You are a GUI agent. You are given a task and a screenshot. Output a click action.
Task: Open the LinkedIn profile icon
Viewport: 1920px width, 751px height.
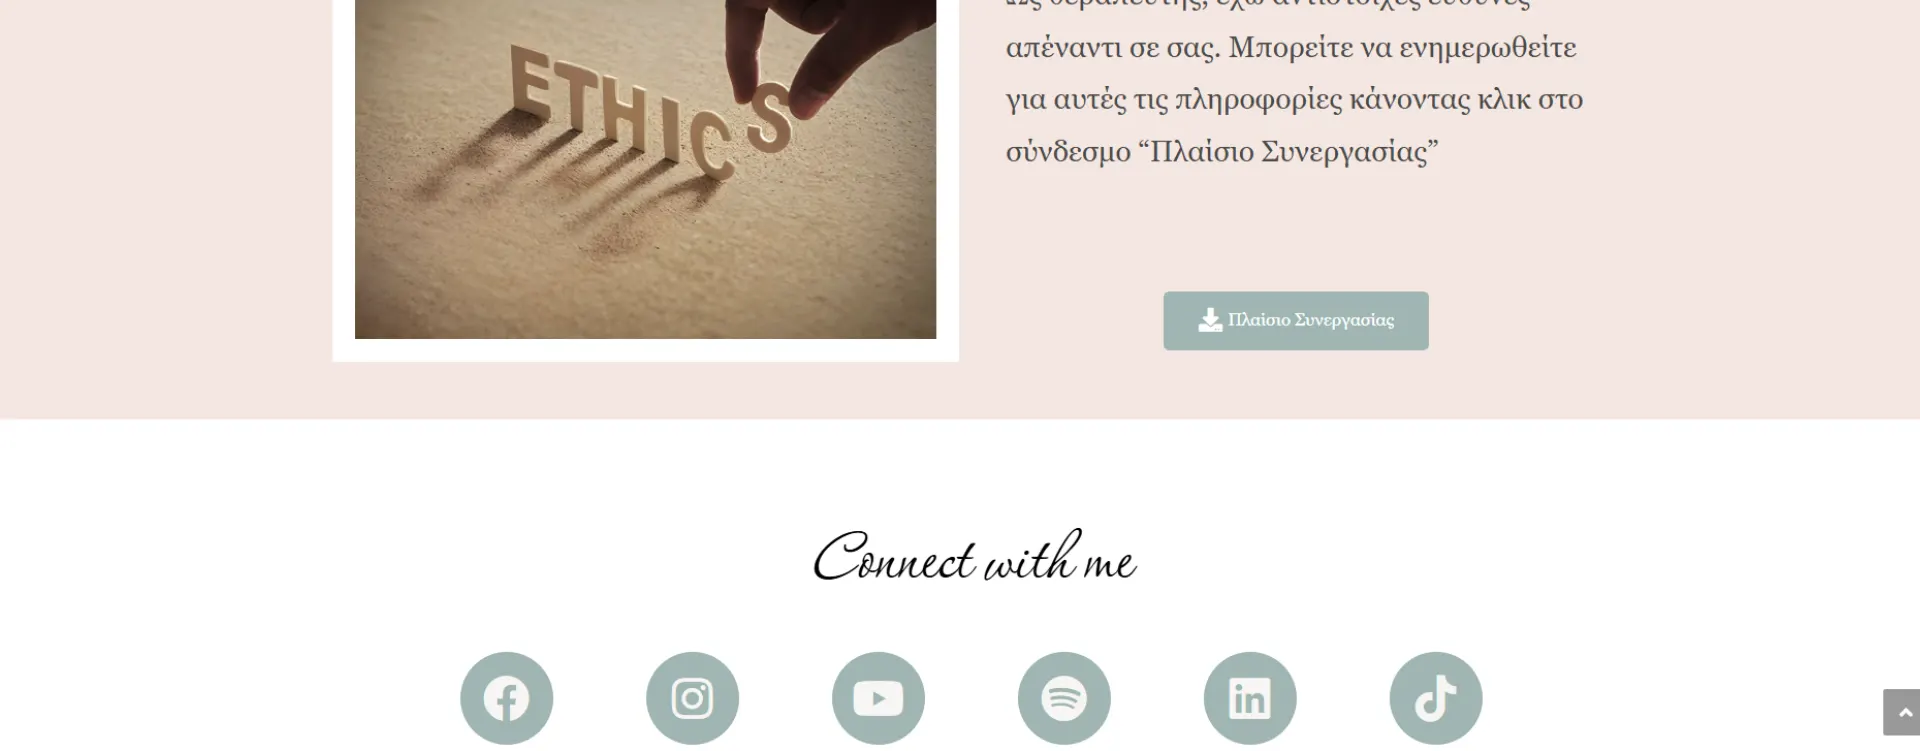[1250, 698]
